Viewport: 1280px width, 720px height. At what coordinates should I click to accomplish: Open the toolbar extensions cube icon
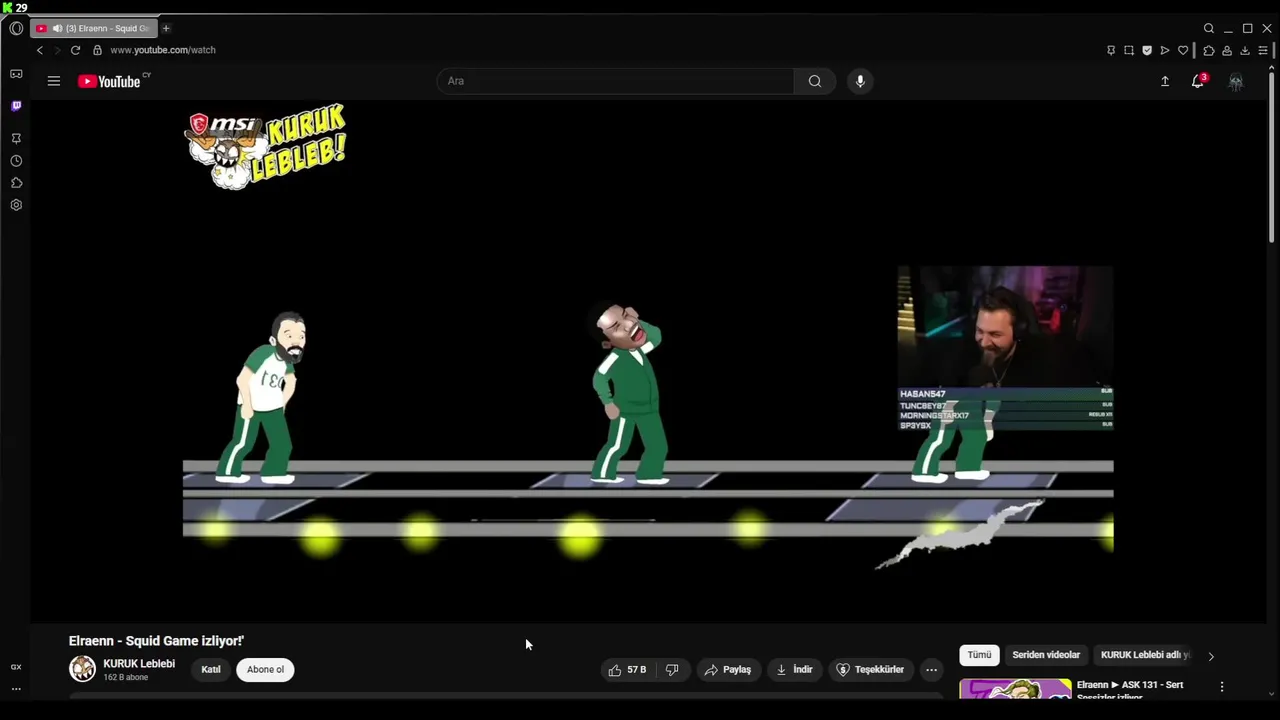point(1209,50)
